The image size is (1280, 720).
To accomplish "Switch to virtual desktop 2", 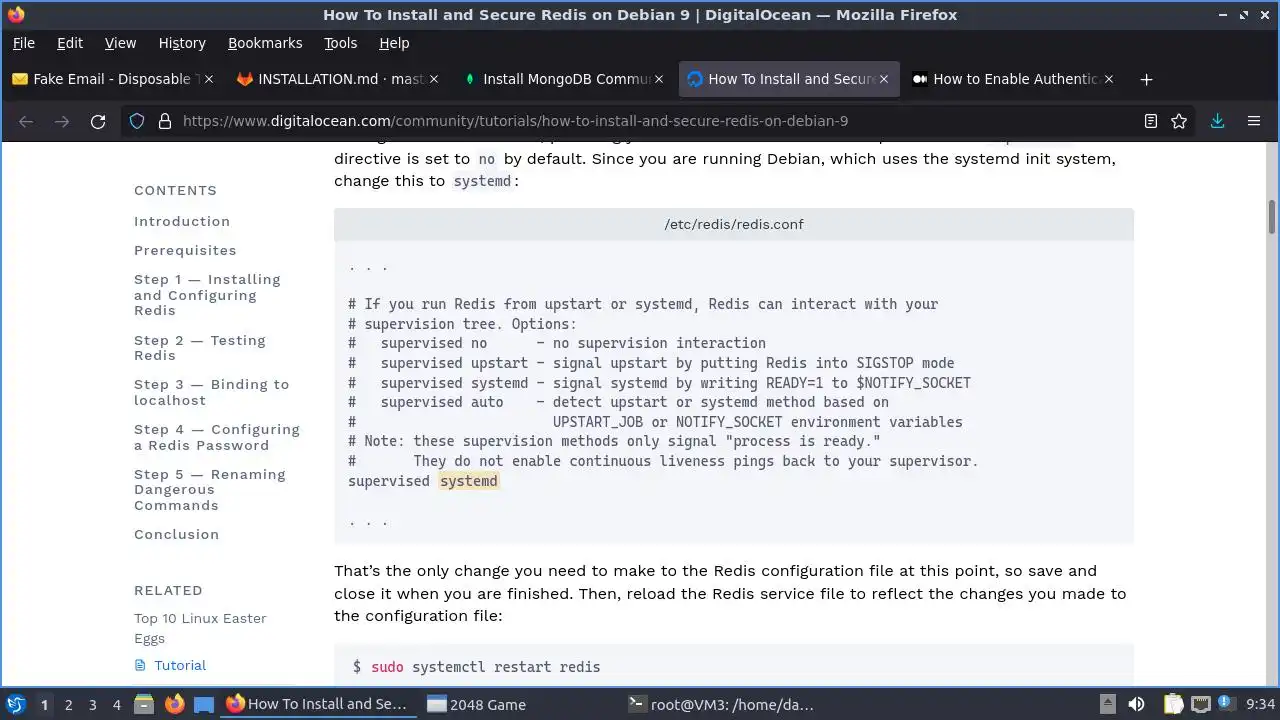I will [68, 704].
